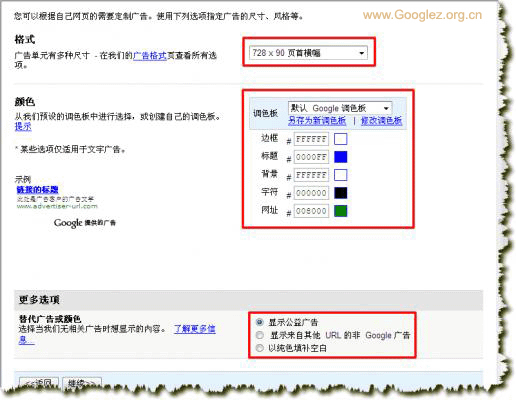Click the 网址 008000 hex input field

point(311,211)
